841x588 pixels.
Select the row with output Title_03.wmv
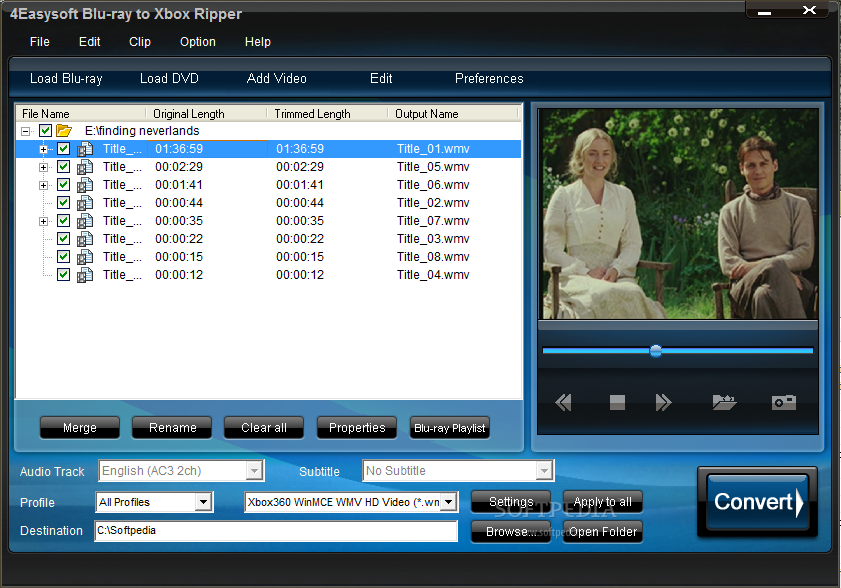(x=269, y=239)
